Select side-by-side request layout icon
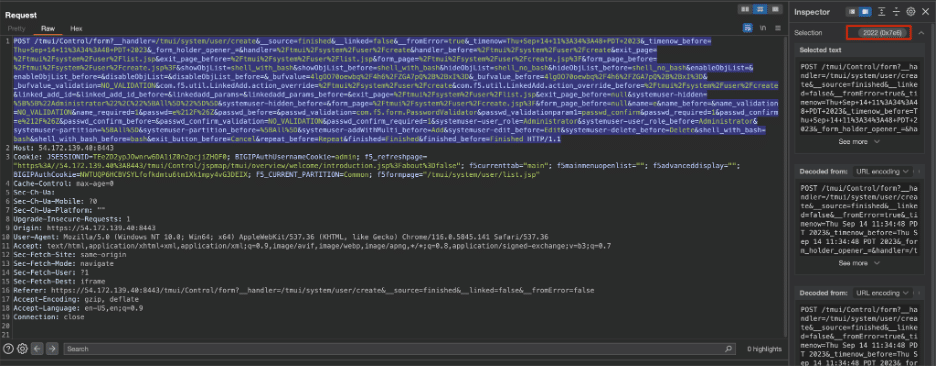The height and width of the screenshot is (366, 936). 746,9
